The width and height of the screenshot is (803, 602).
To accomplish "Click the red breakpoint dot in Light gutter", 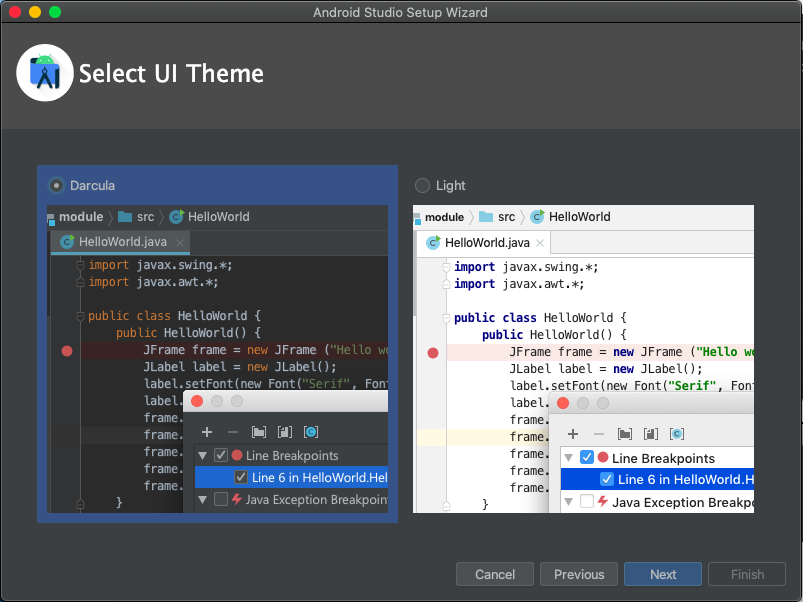I will tap(433, 353).
